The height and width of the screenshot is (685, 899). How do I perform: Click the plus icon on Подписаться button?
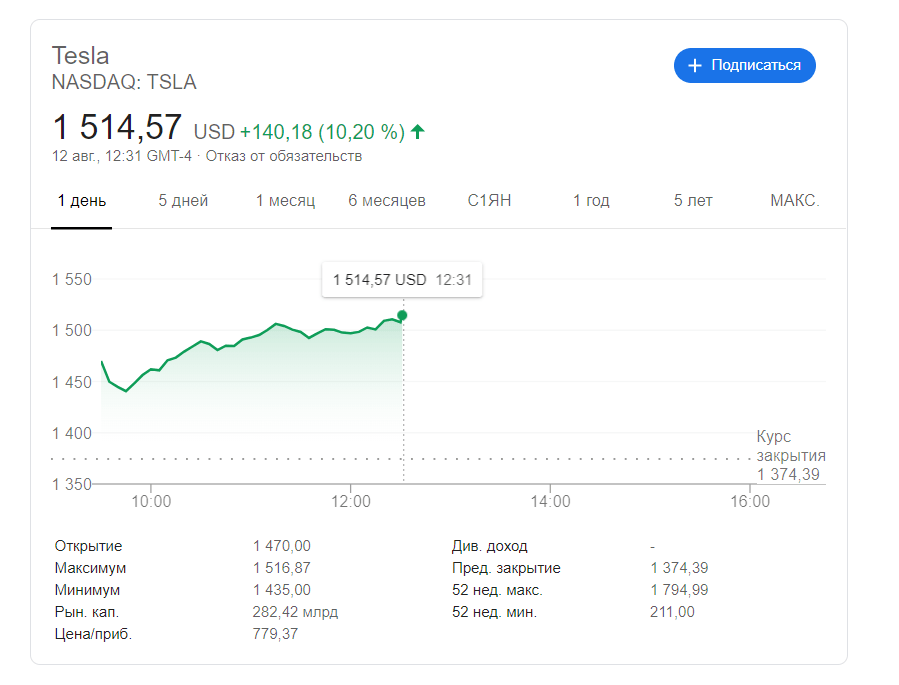click(693, 65)
